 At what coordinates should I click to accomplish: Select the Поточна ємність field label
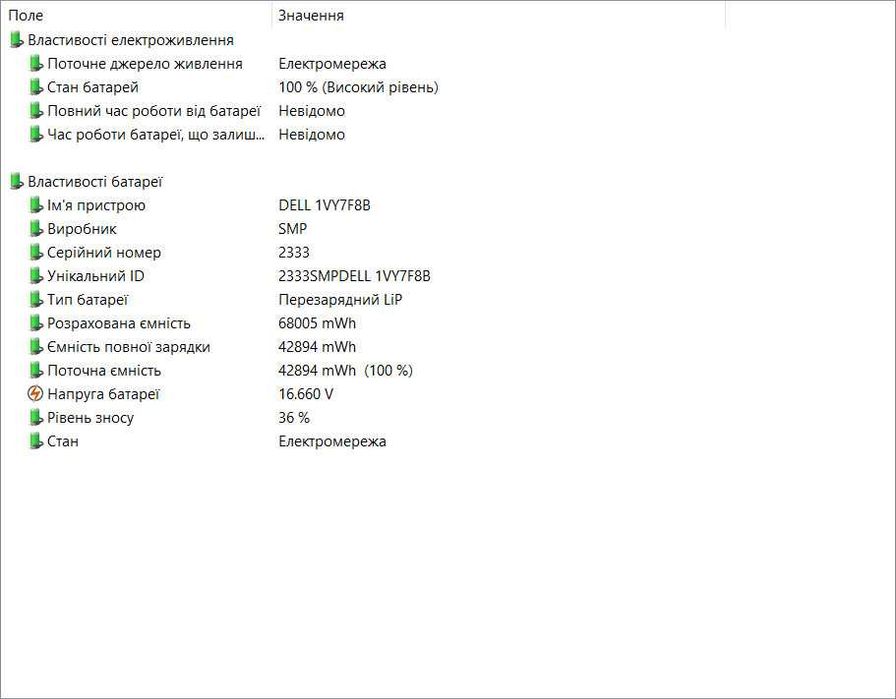click(x=104, y=370)
